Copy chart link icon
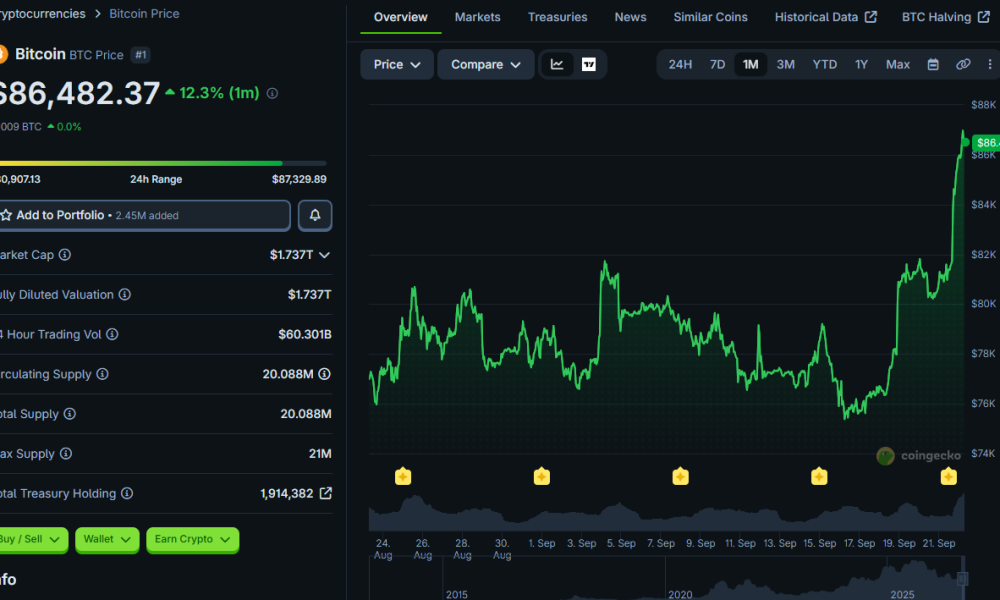Screen dimensions: 1000x600 [963, 64]
